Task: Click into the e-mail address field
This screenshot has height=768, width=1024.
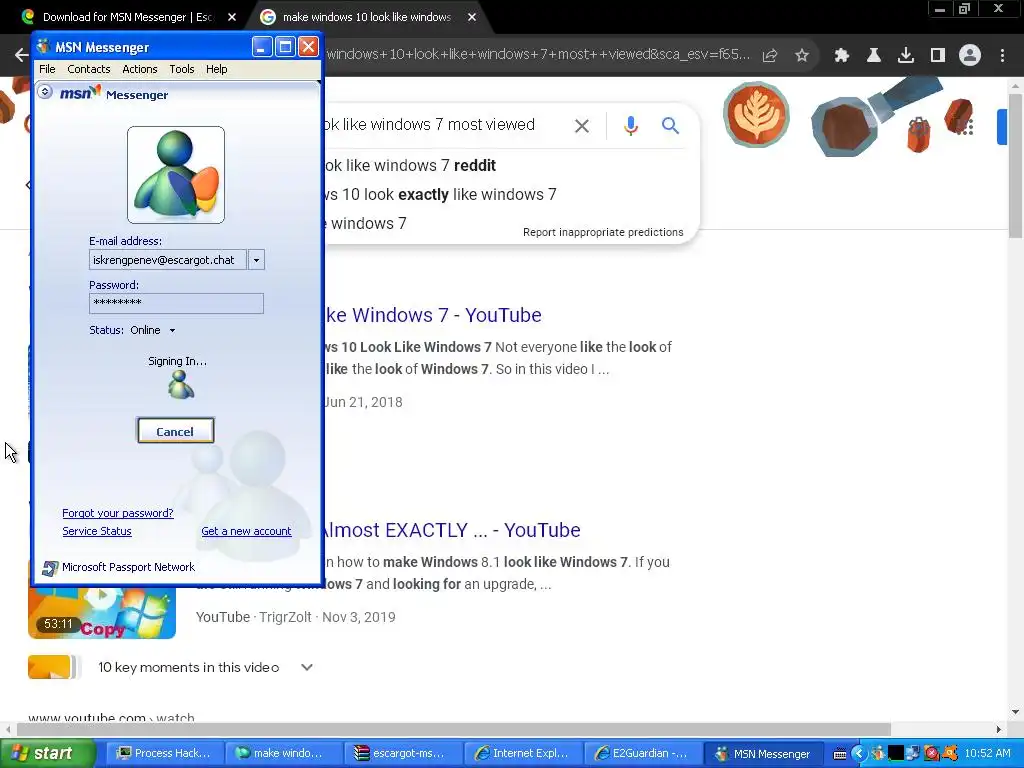Action: tap(168, 260)
